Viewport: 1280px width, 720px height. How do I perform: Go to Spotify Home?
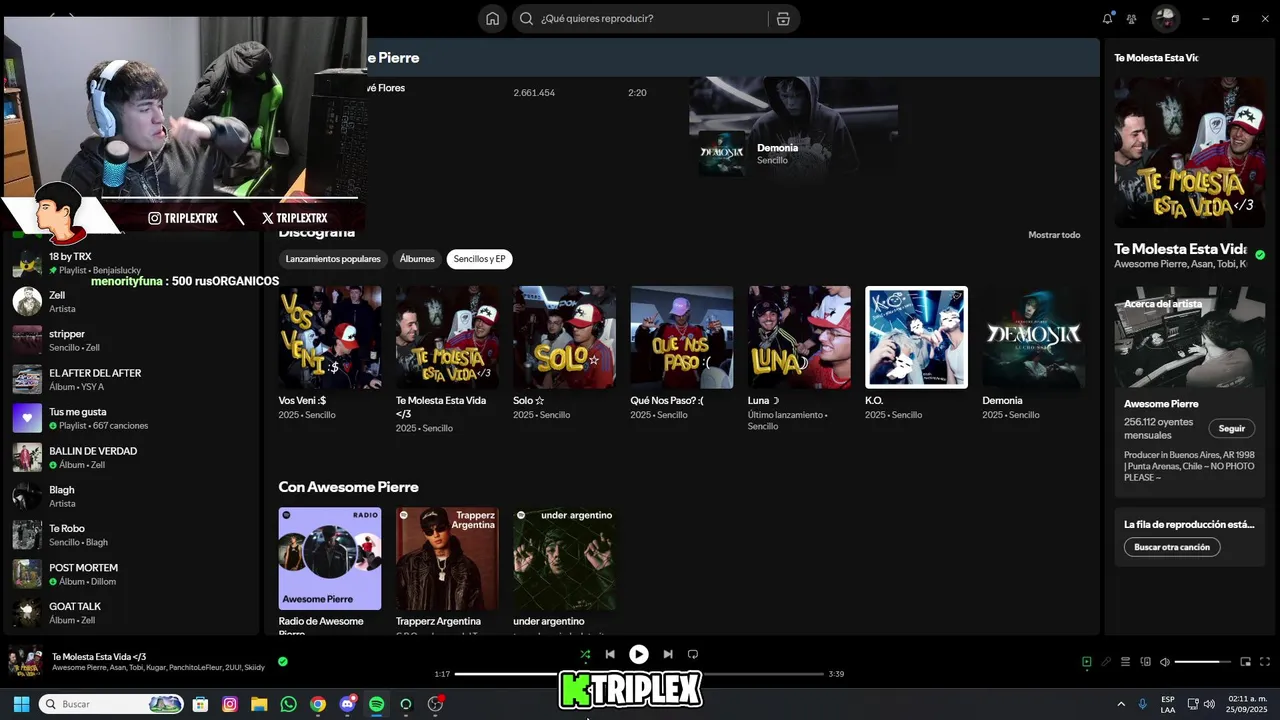pos(492,18)
